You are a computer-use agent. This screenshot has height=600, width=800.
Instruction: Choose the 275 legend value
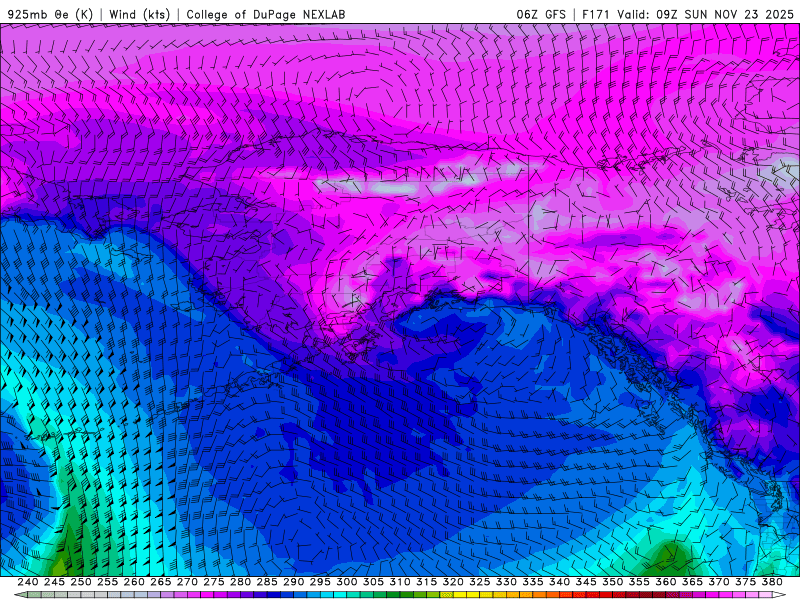(214, 582)
